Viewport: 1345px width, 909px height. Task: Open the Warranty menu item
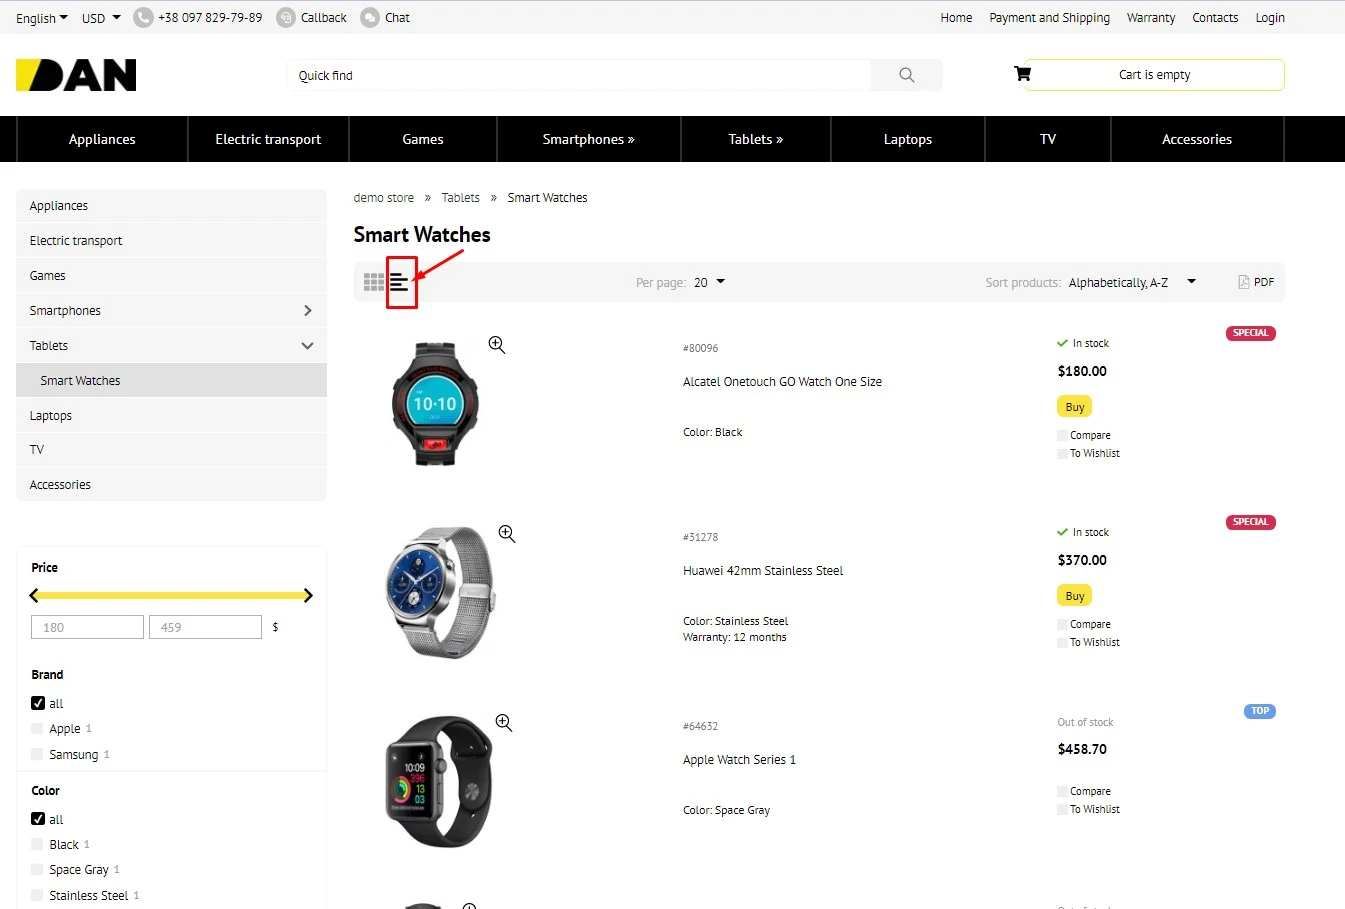[1151, 17]
